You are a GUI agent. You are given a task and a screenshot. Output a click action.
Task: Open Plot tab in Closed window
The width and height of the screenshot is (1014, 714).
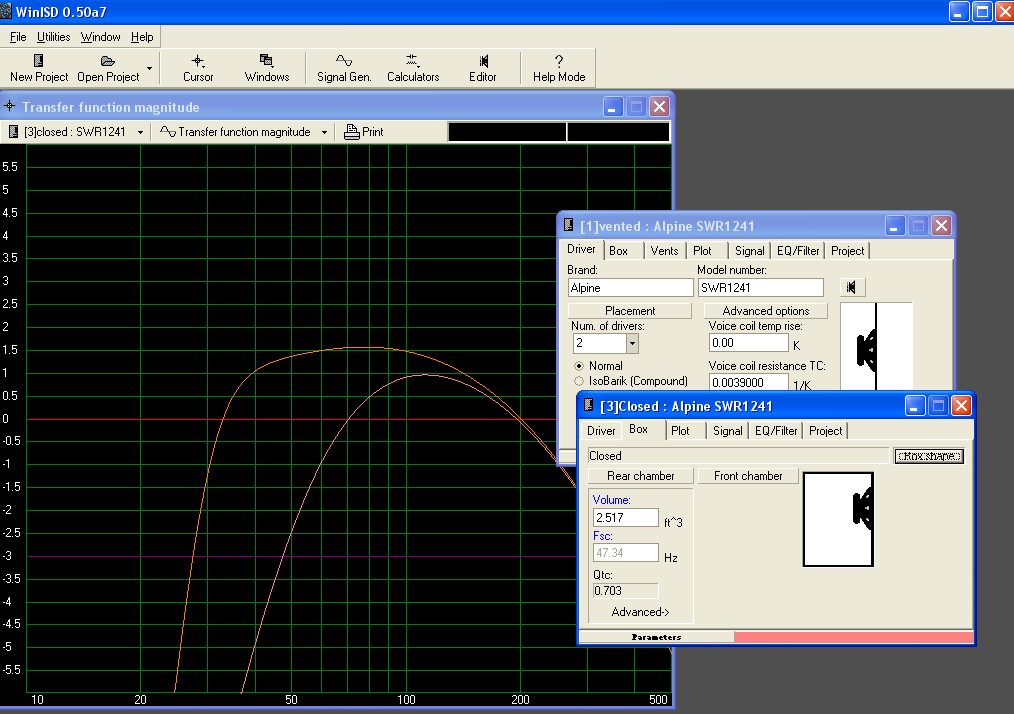[x=680, y=431]
